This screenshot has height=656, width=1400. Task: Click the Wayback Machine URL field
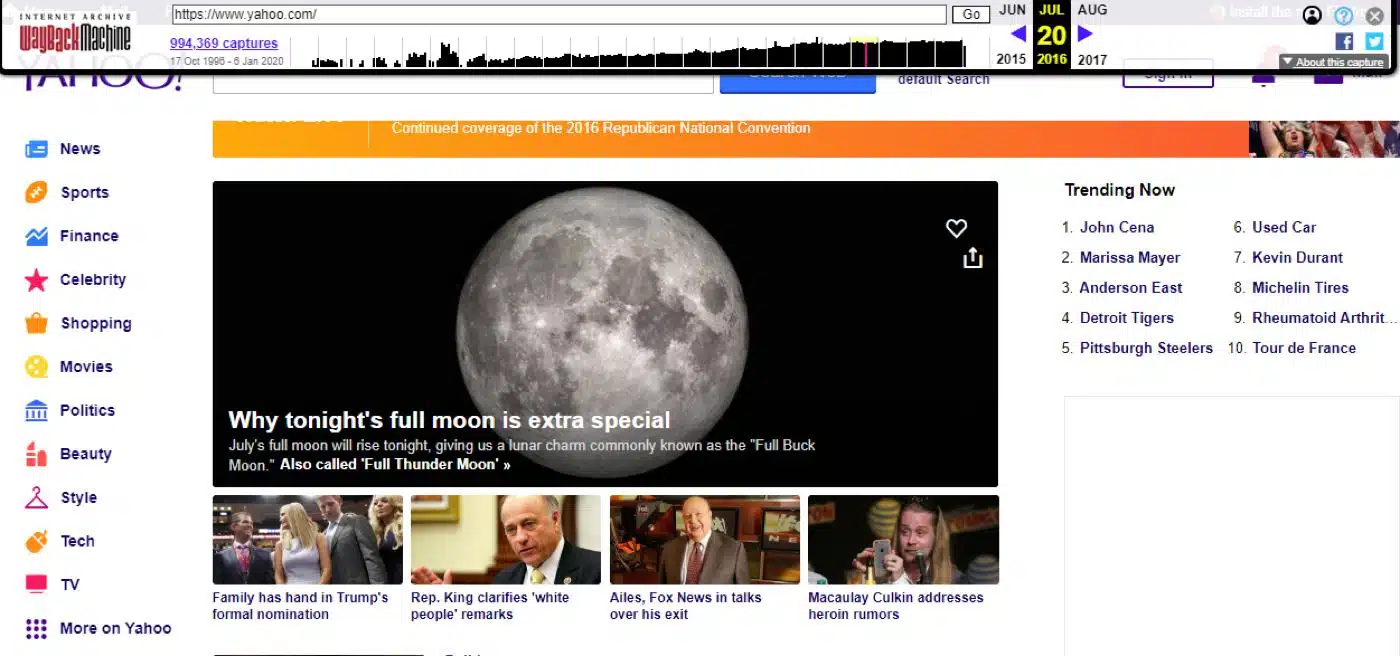point(558,14)
